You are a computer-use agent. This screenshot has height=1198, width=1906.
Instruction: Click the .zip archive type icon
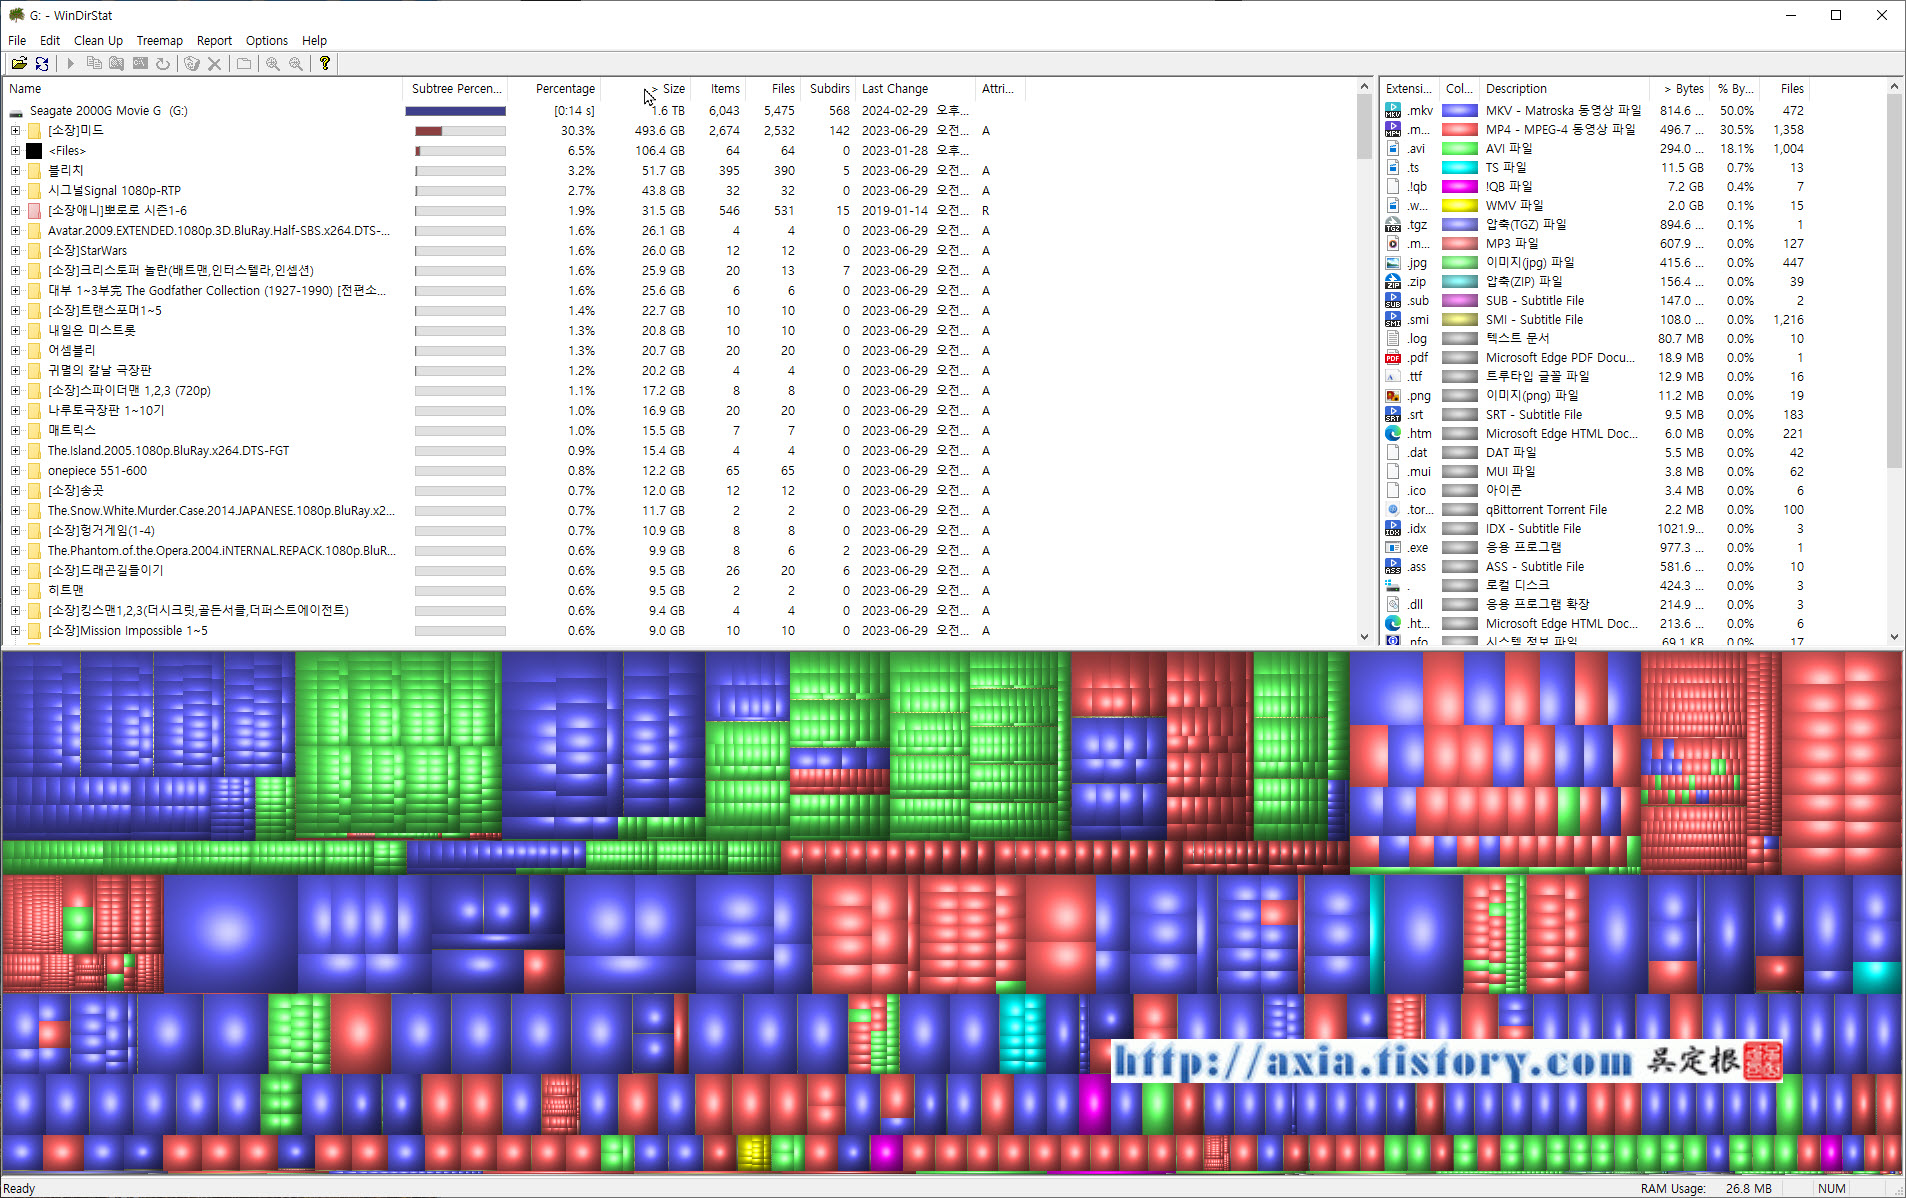click(x=1393, y=282)
